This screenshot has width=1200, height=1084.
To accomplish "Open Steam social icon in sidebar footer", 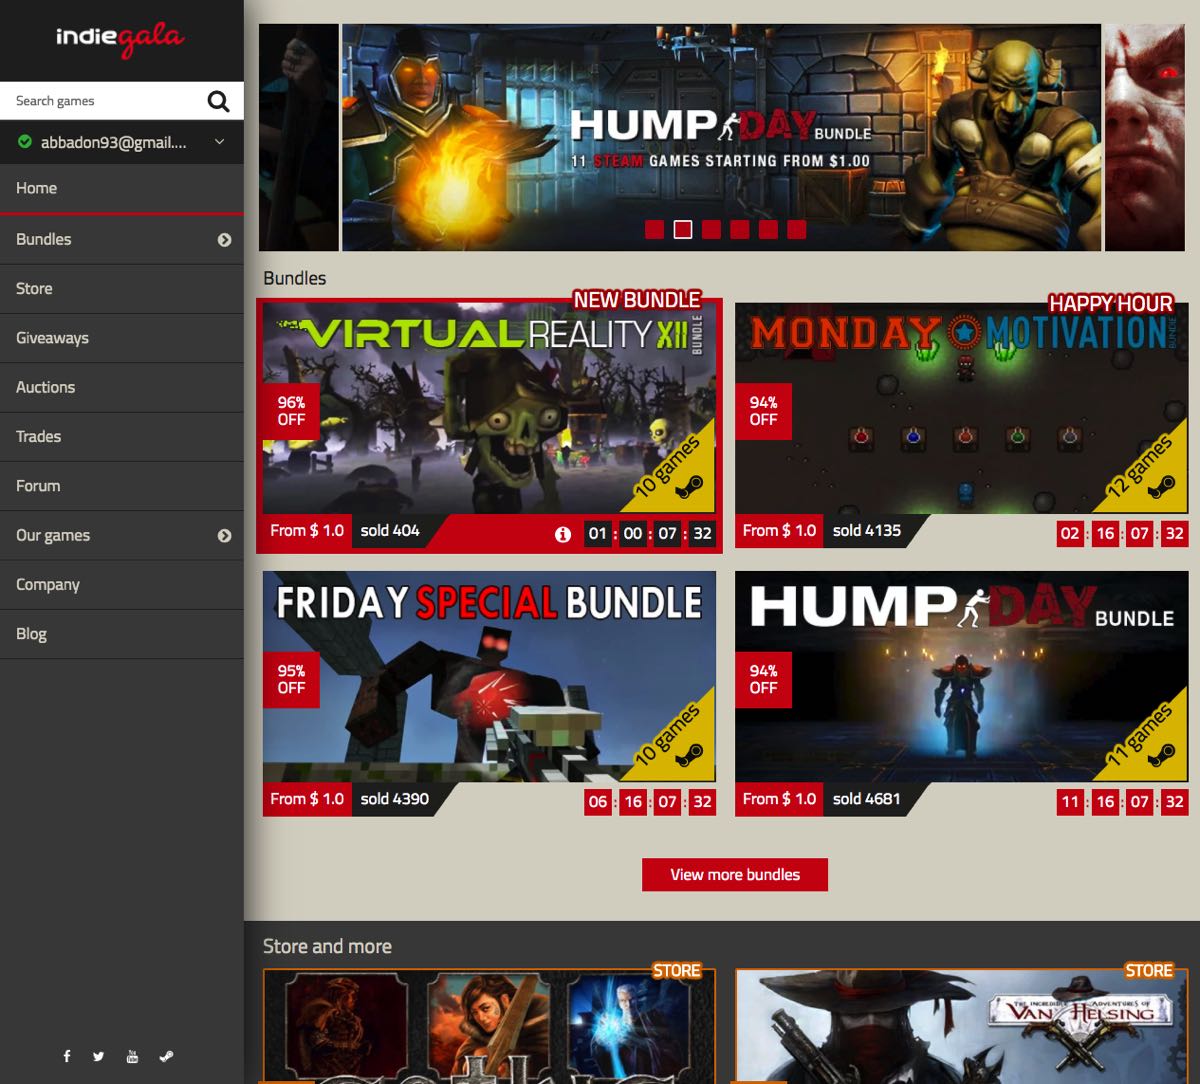I will [x=166, y=1056].
